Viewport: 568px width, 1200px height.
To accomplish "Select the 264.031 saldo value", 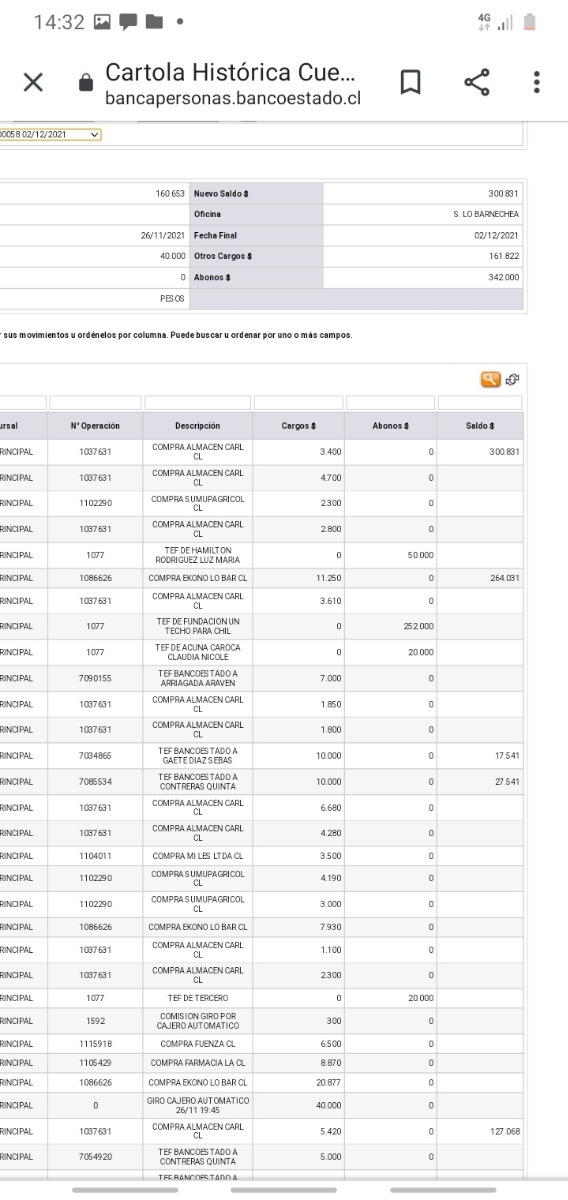I will coord(505,578).
